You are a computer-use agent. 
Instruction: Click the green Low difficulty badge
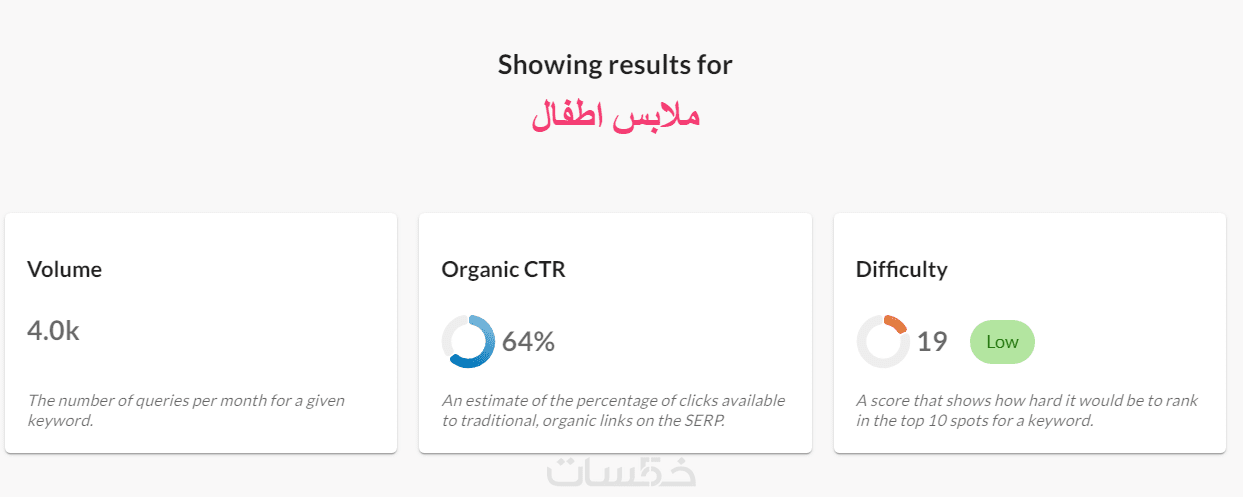(1002, 342)
